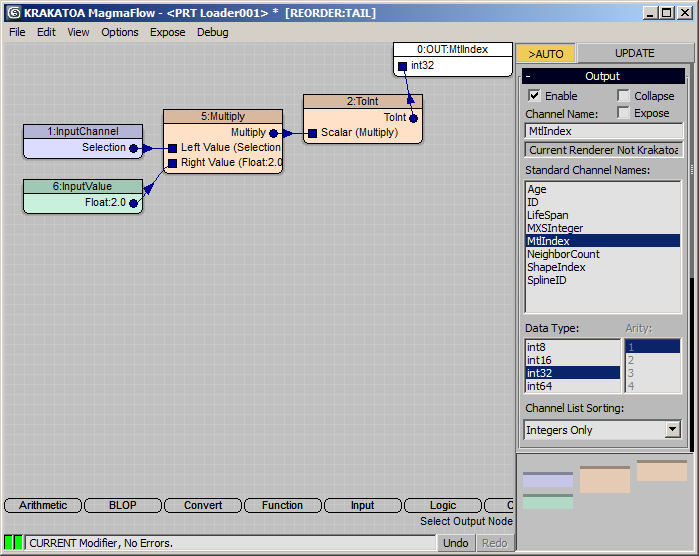This screenshot has width=699, height=556.
Task: Click the Current Renderer Not Krakatoa field
Action: coord(604,150)
